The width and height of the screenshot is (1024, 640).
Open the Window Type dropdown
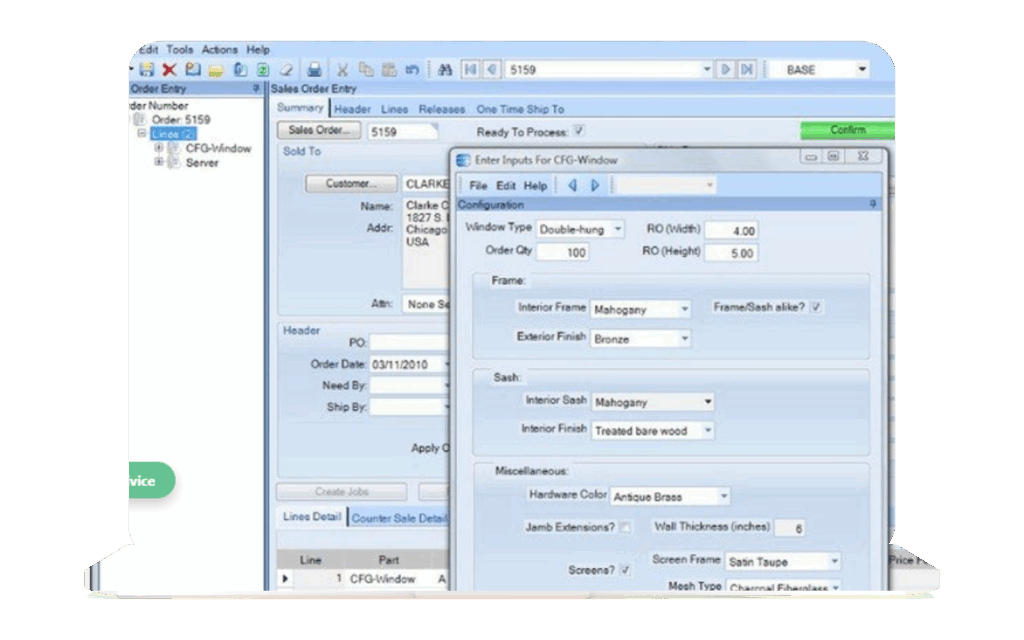click(617, 229)
